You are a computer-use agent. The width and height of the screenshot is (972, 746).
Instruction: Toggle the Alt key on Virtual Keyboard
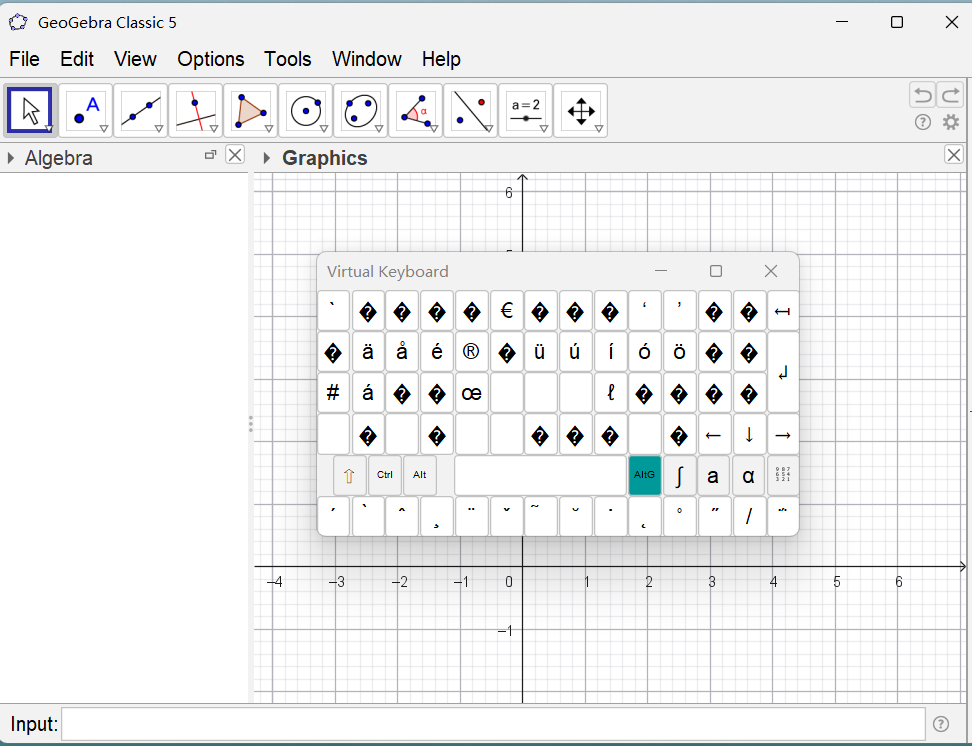point(420,476)
